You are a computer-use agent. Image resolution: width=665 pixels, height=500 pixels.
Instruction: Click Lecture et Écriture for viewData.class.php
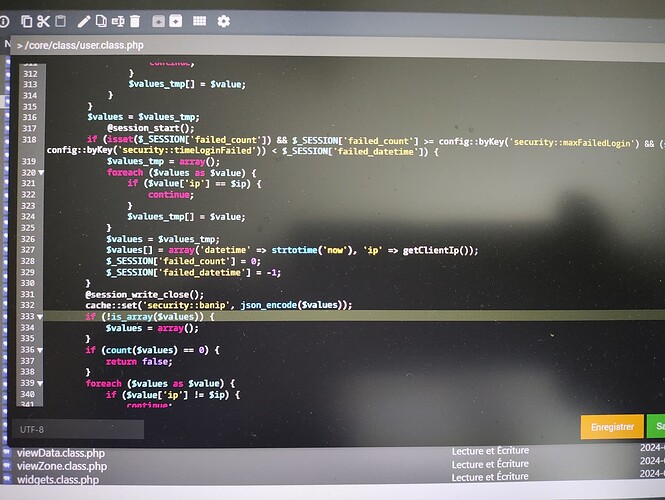click(490, 450)
